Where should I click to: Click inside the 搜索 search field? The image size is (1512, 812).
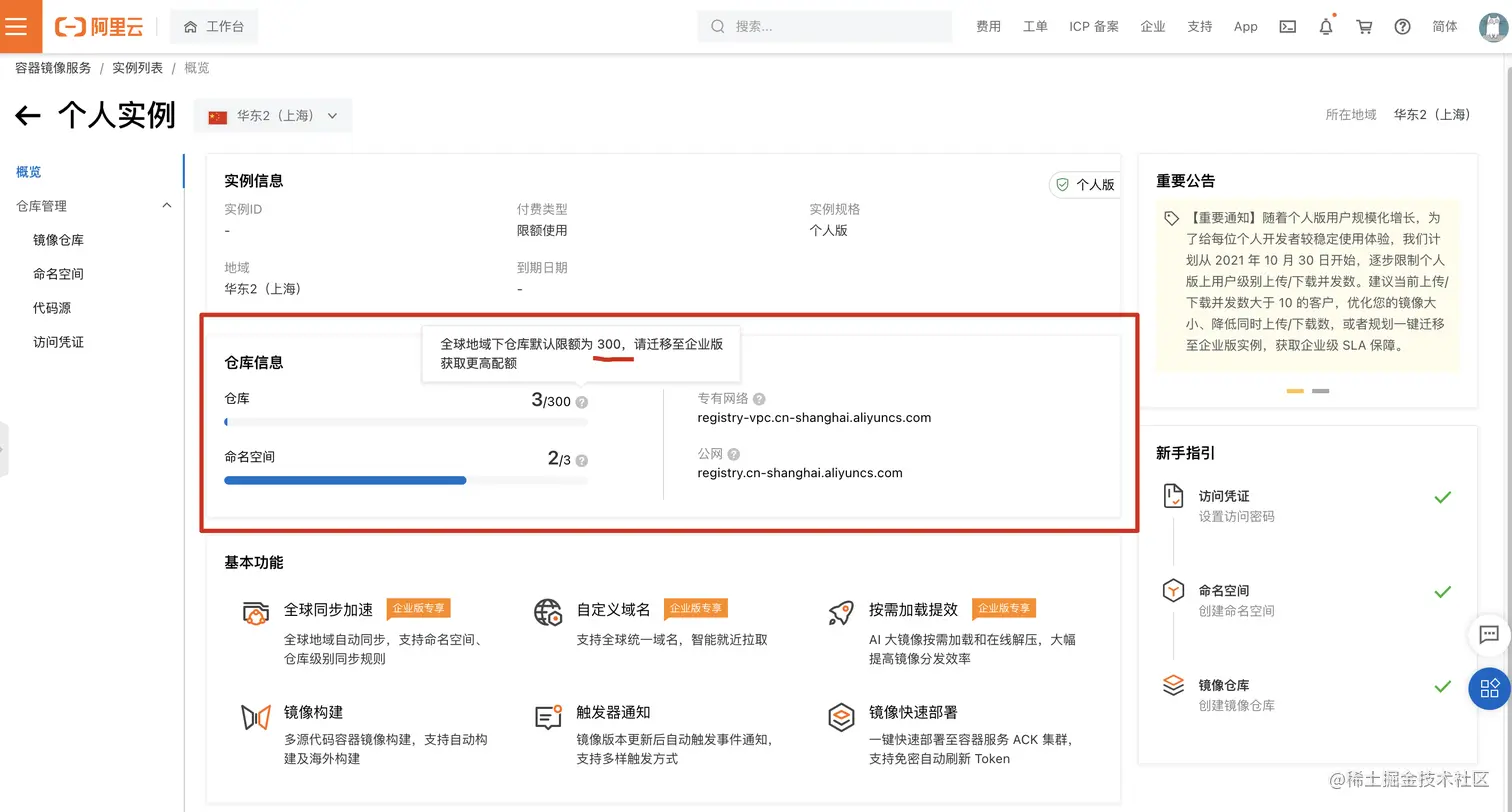pos(824,26)
